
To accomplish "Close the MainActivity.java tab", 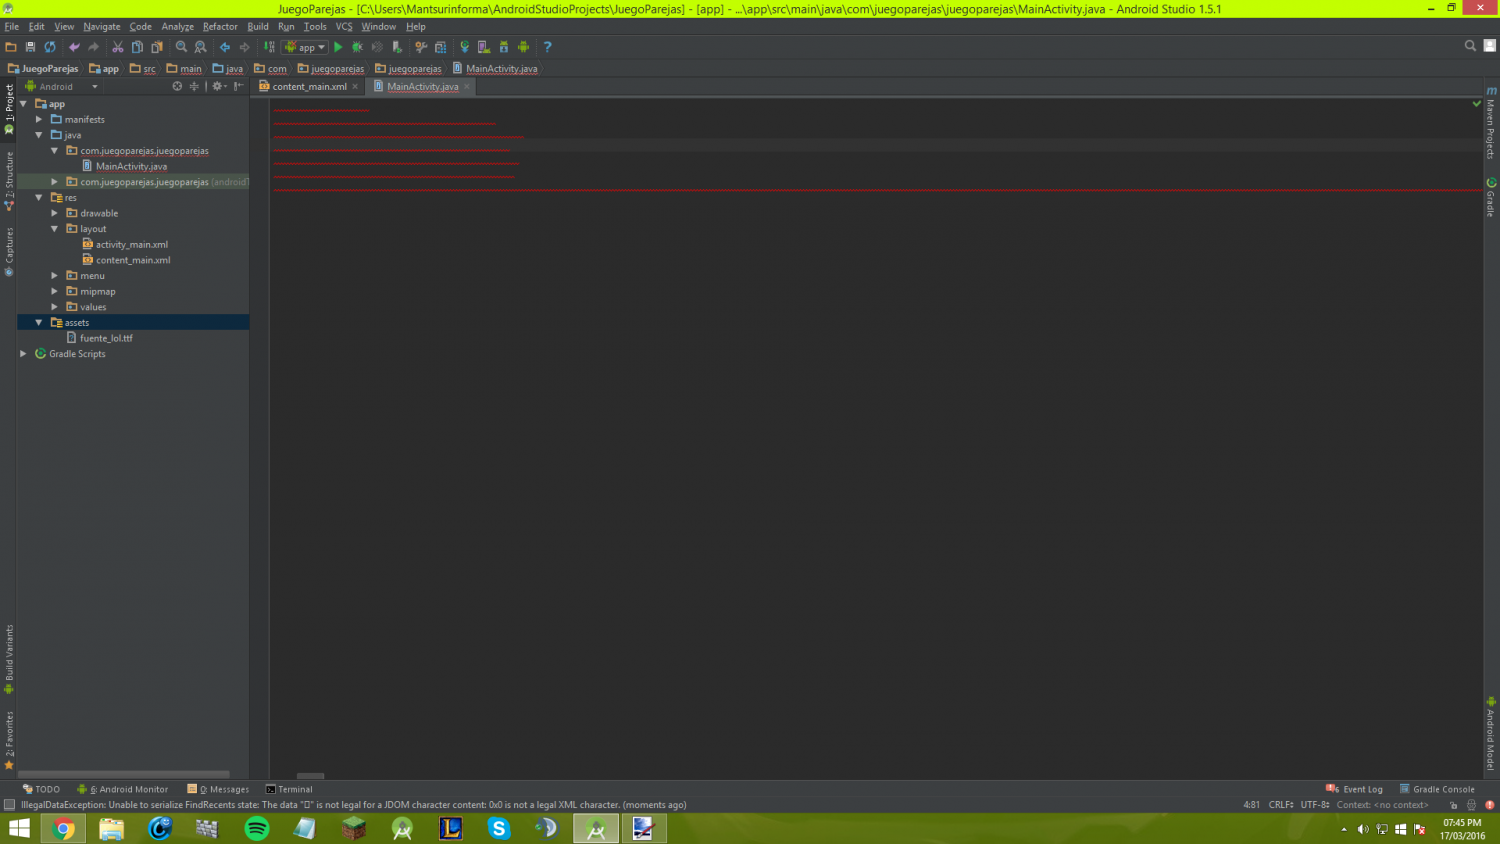I will (467, 86).
